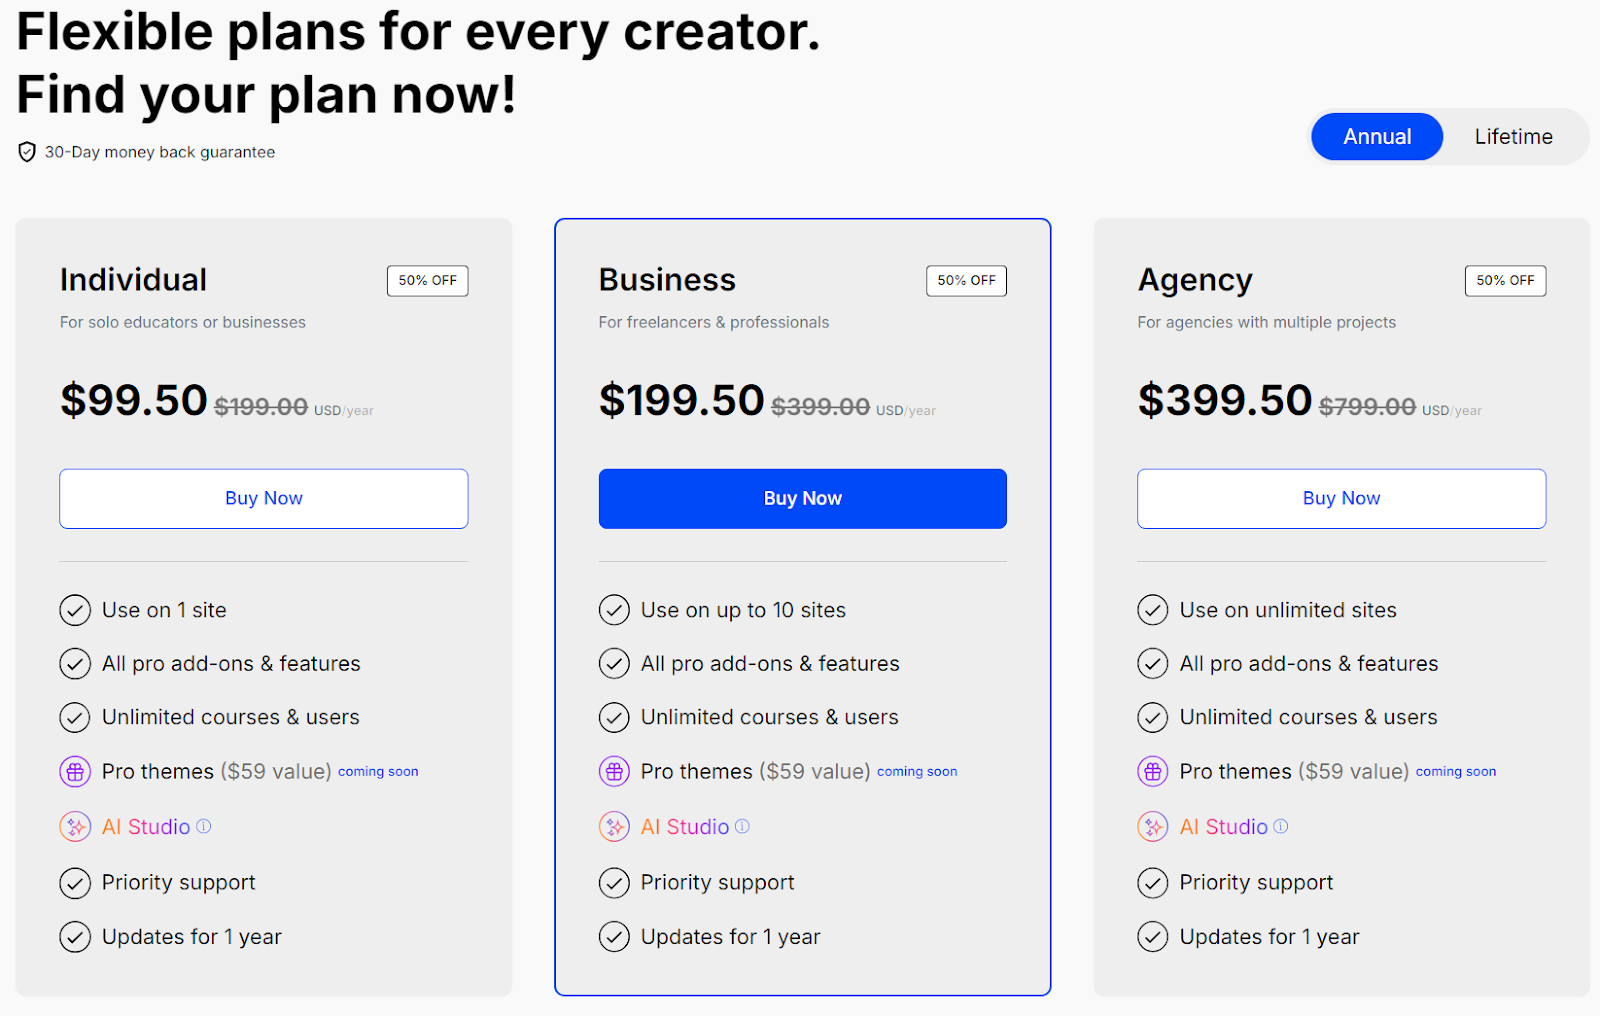Viewport: 1600px width, 1016px height.
Task: Click the checkmark icon beside Use on 1 site
Action: [x=74, y=610]
